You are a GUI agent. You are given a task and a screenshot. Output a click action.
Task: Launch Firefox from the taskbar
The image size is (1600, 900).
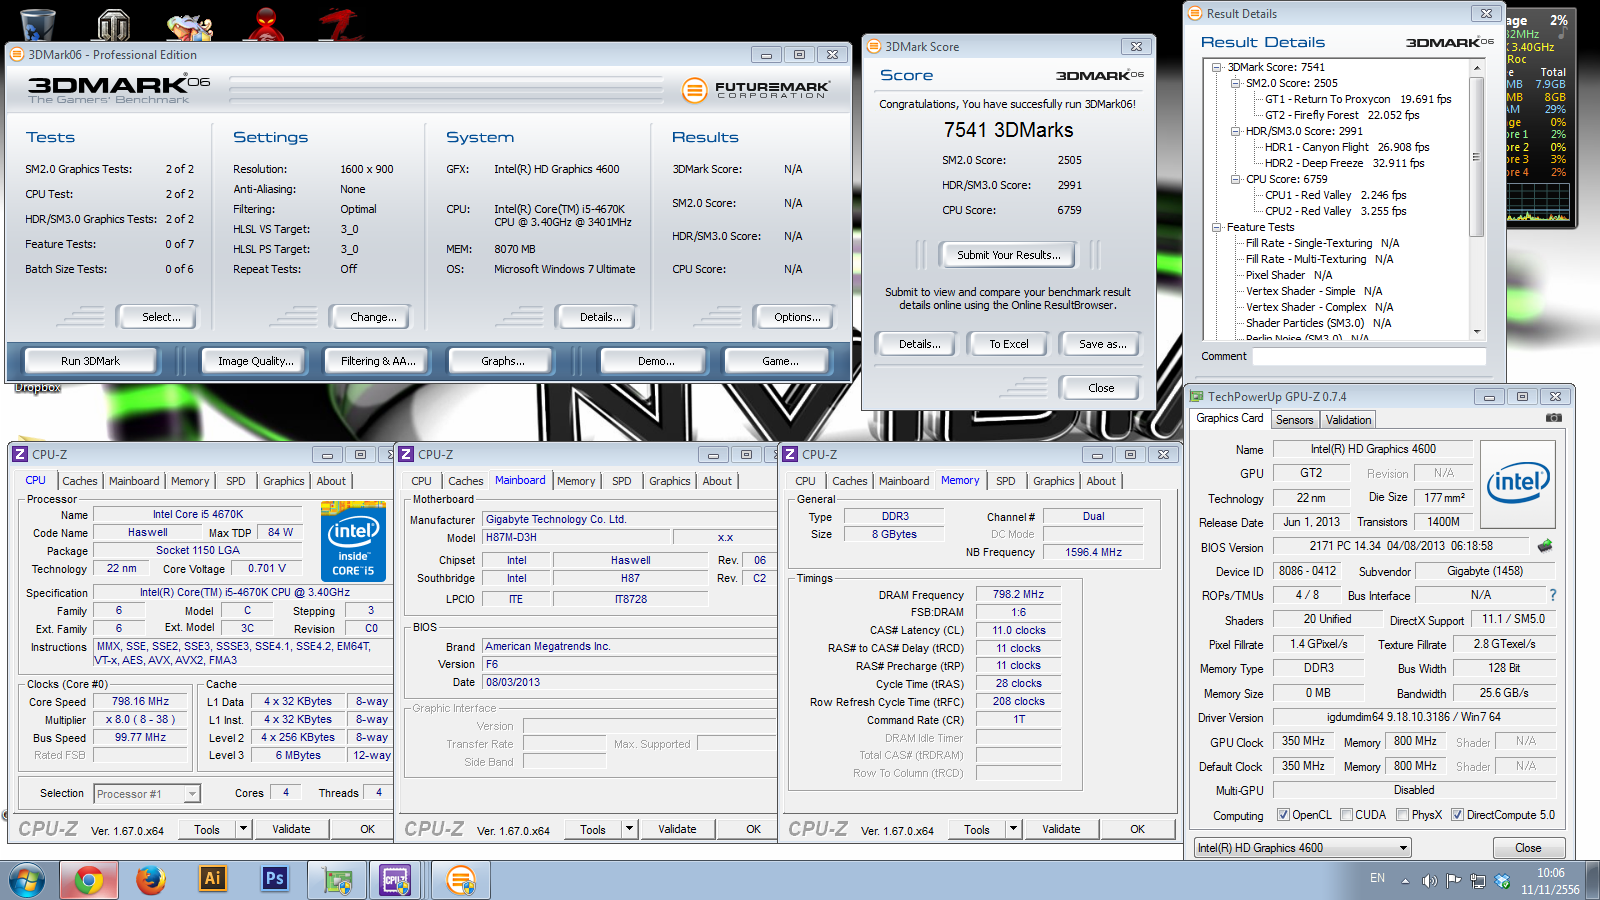tap(151, 880)
